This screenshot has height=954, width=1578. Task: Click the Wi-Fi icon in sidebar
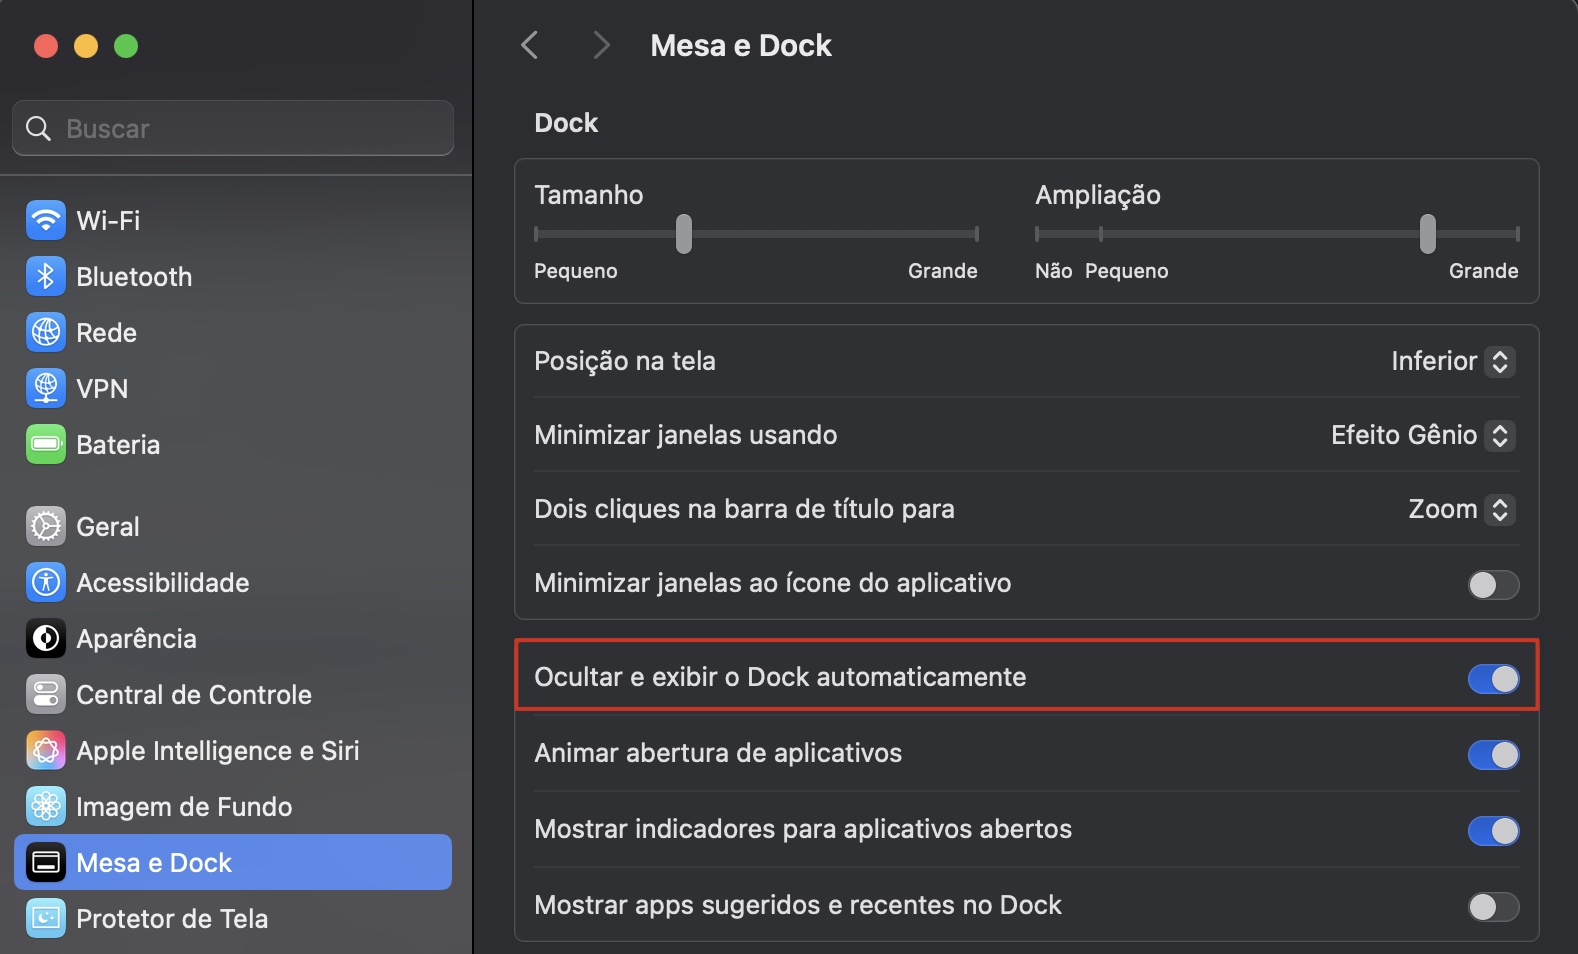pos(46,220)
